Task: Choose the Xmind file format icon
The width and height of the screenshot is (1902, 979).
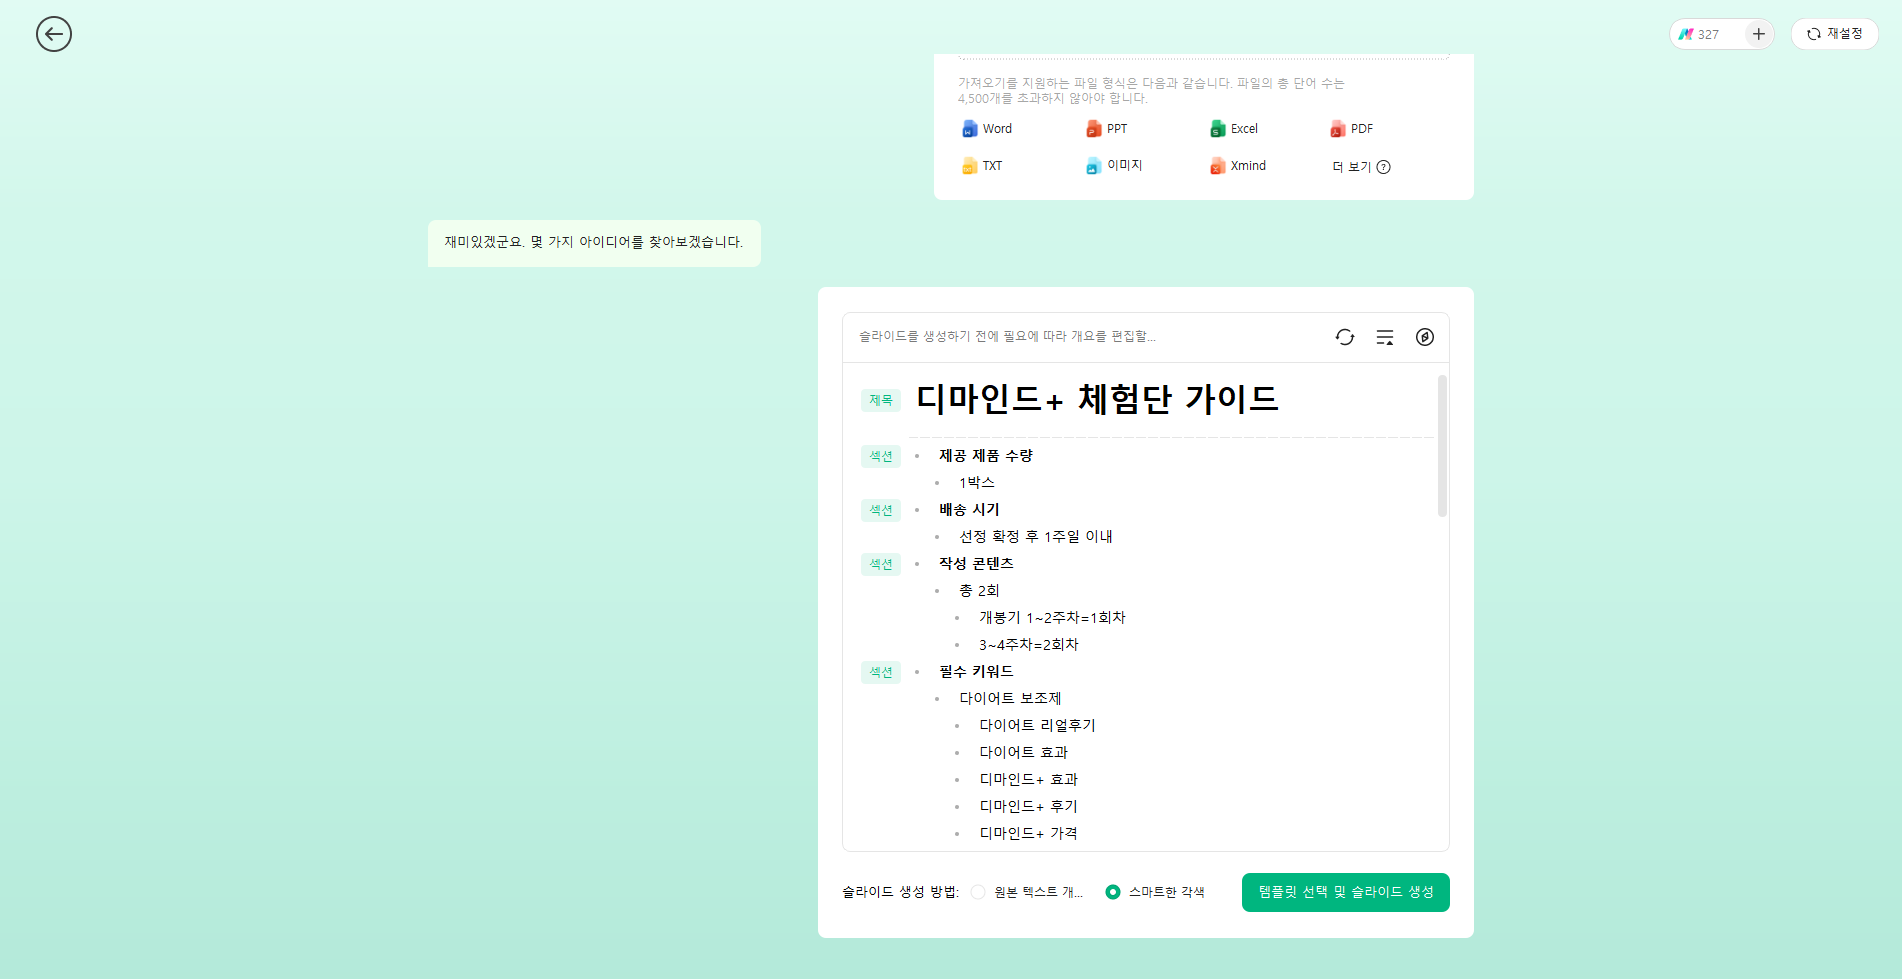Action: [x=1217, y=166]
